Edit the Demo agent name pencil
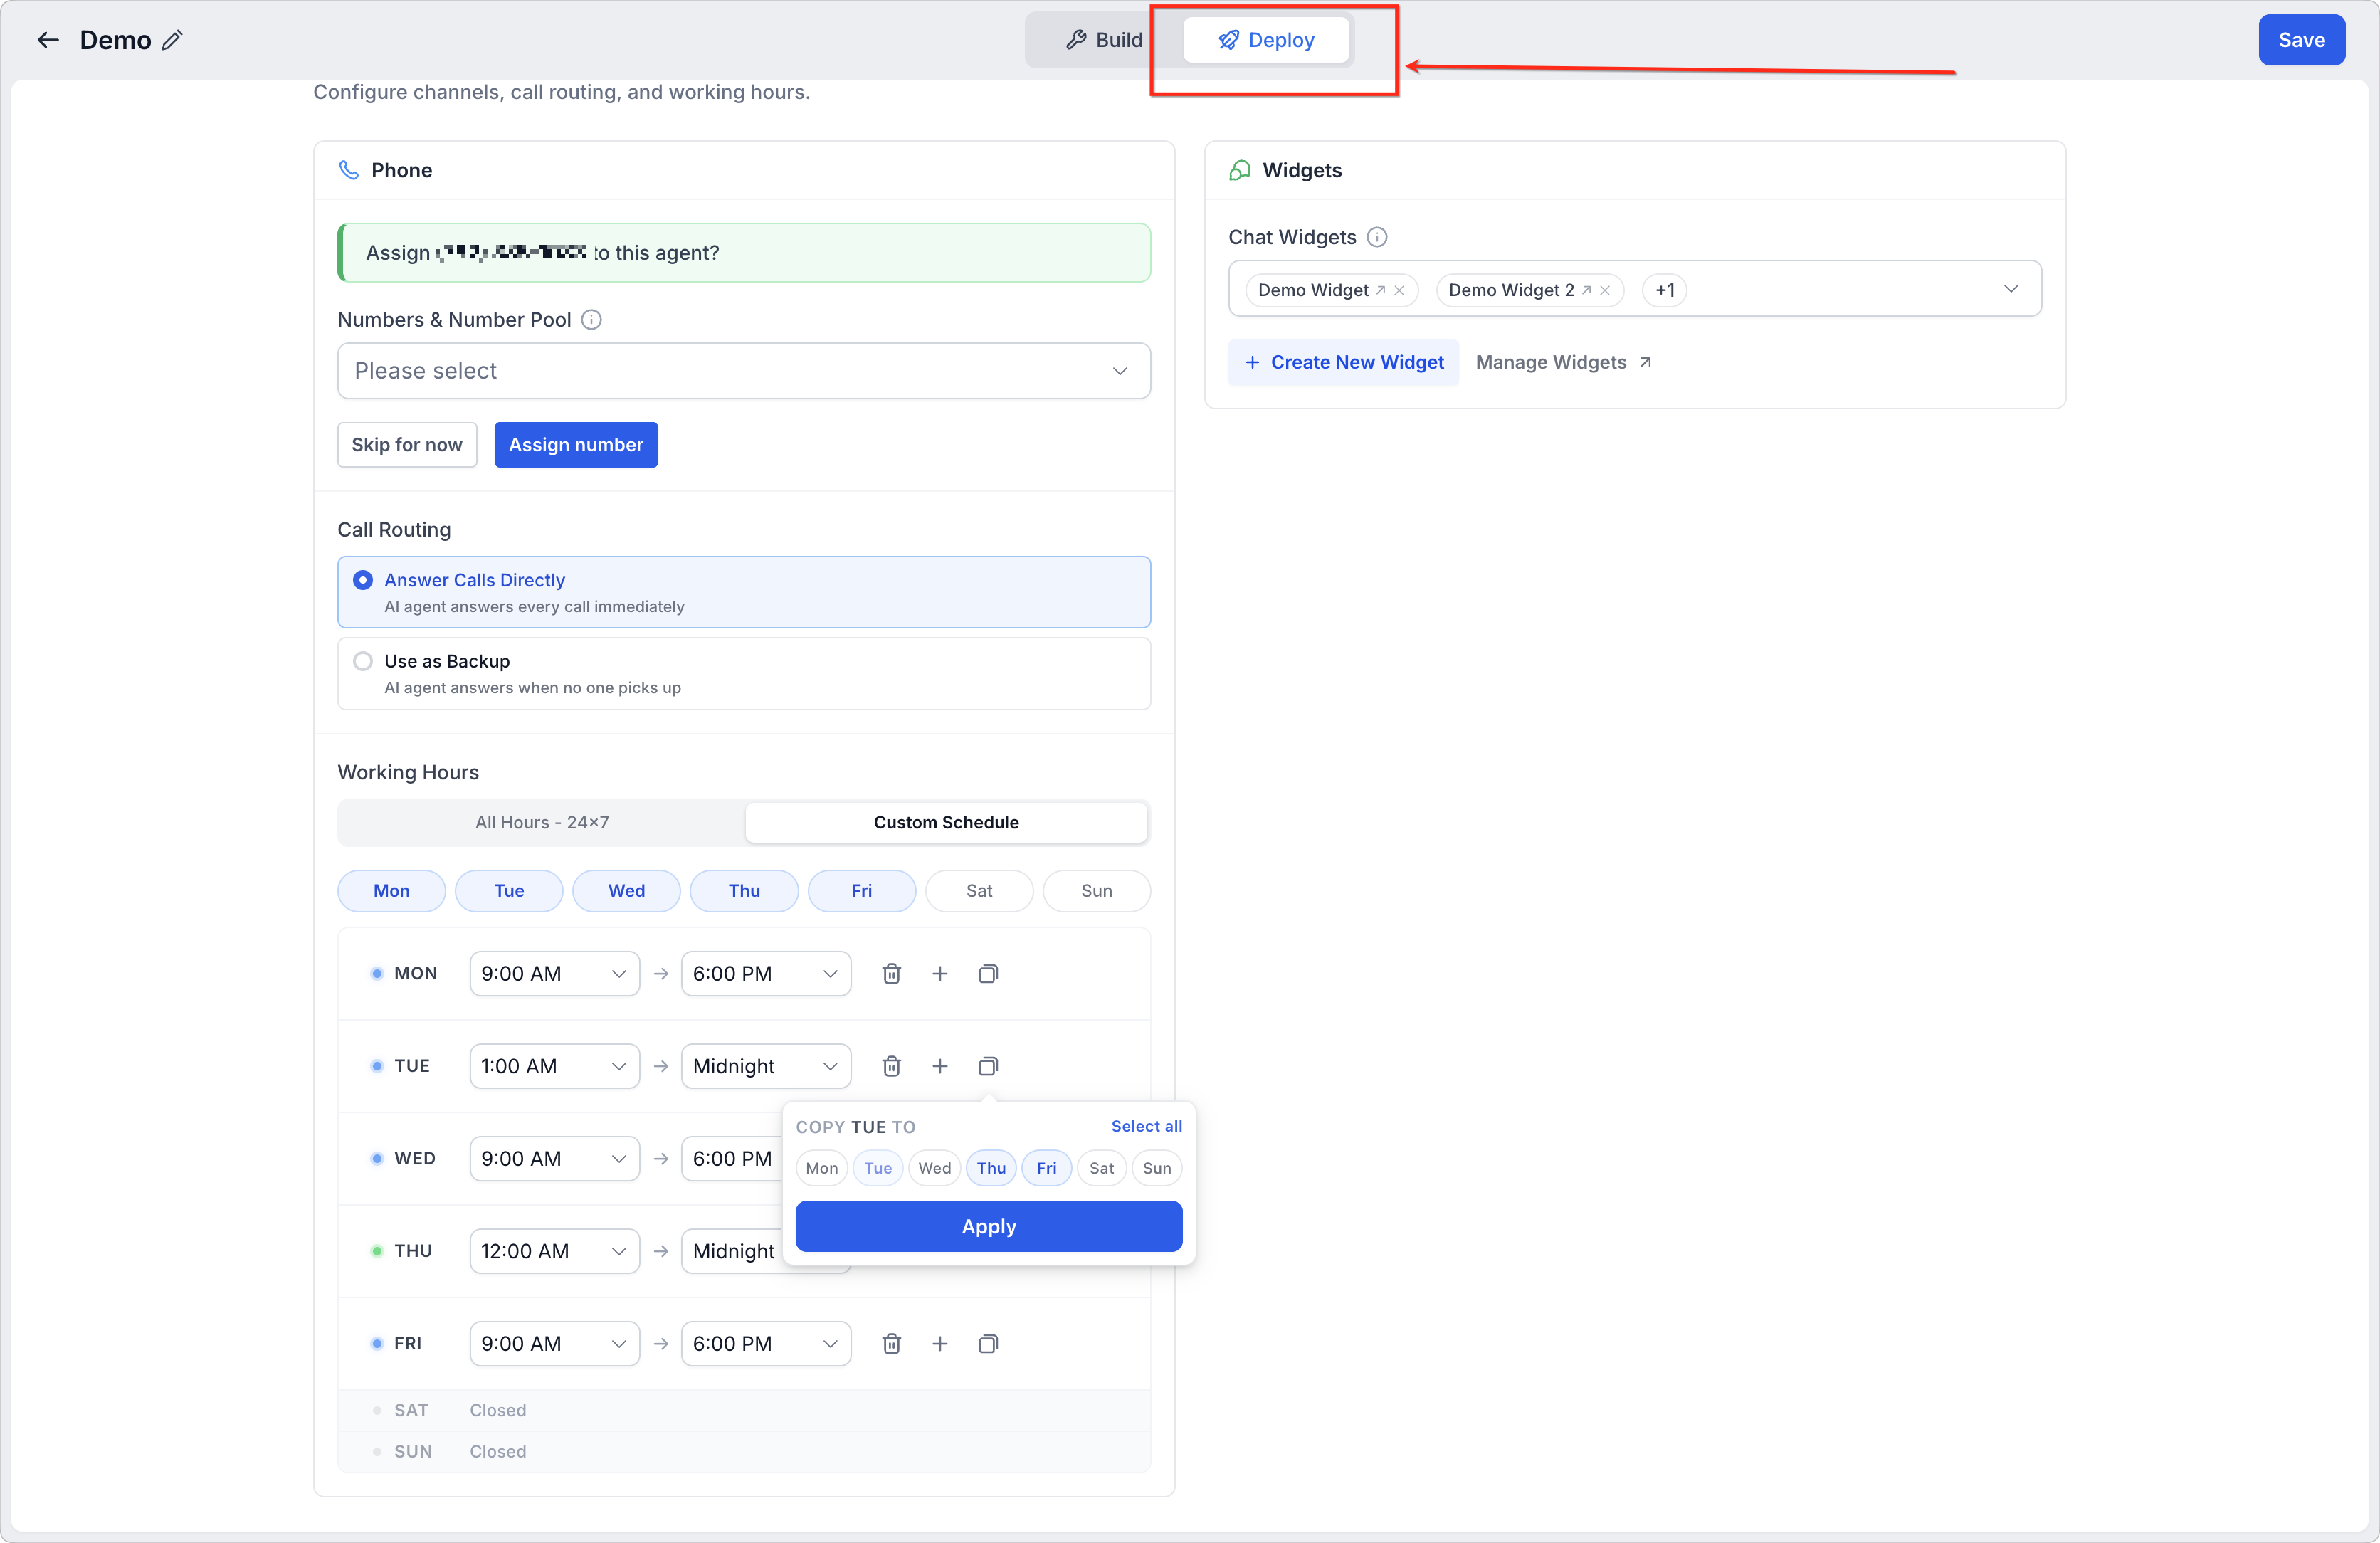The width and height of the screenshot is (2380, 1543). pos(172,40)
